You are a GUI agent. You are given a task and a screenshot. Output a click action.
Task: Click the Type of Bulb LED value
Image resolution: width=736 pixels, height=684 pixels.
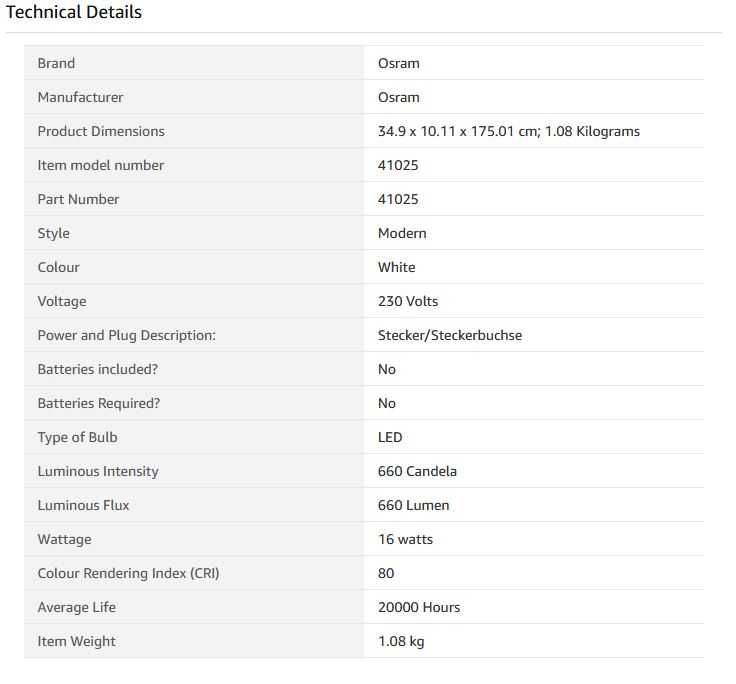tap(390, 437)
